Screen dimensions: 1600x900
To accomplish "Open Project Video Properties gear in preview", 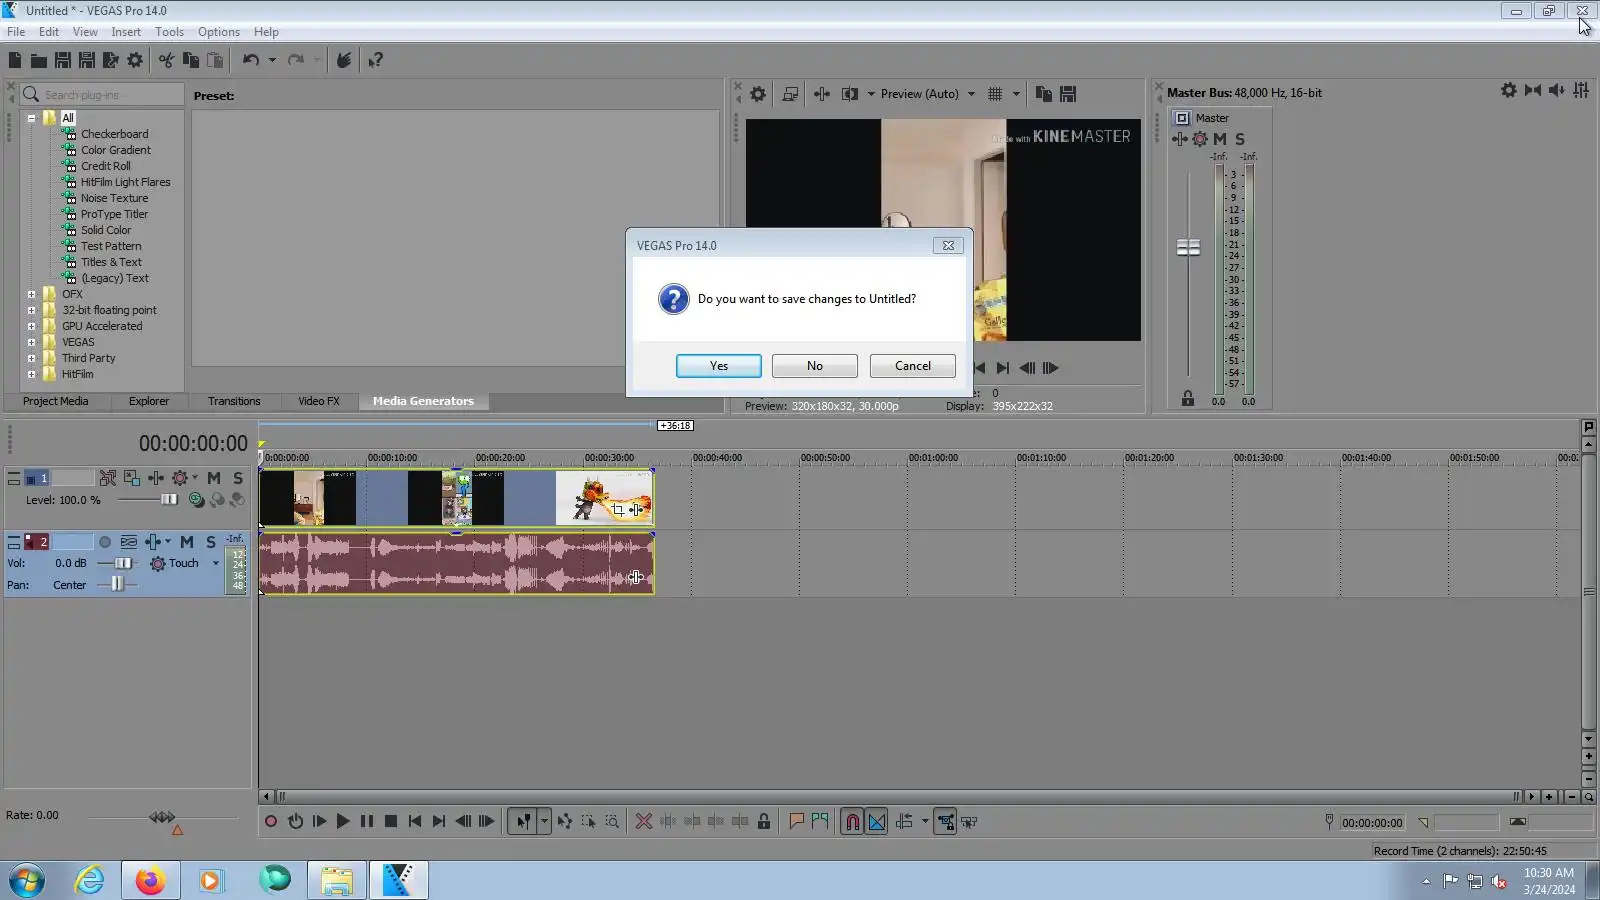I will tap(758, 94).
